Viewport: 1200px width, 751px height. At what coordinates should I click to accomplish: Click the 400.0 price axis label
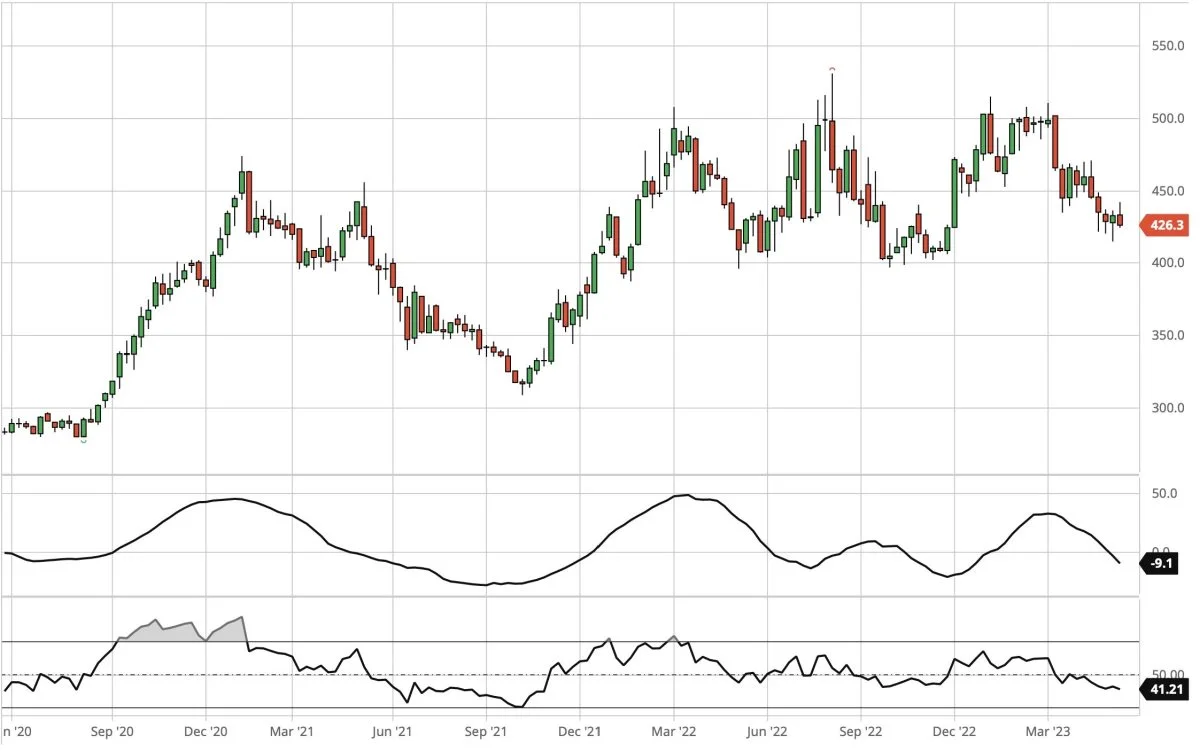pyautogui.click(x=1166, y=263)
